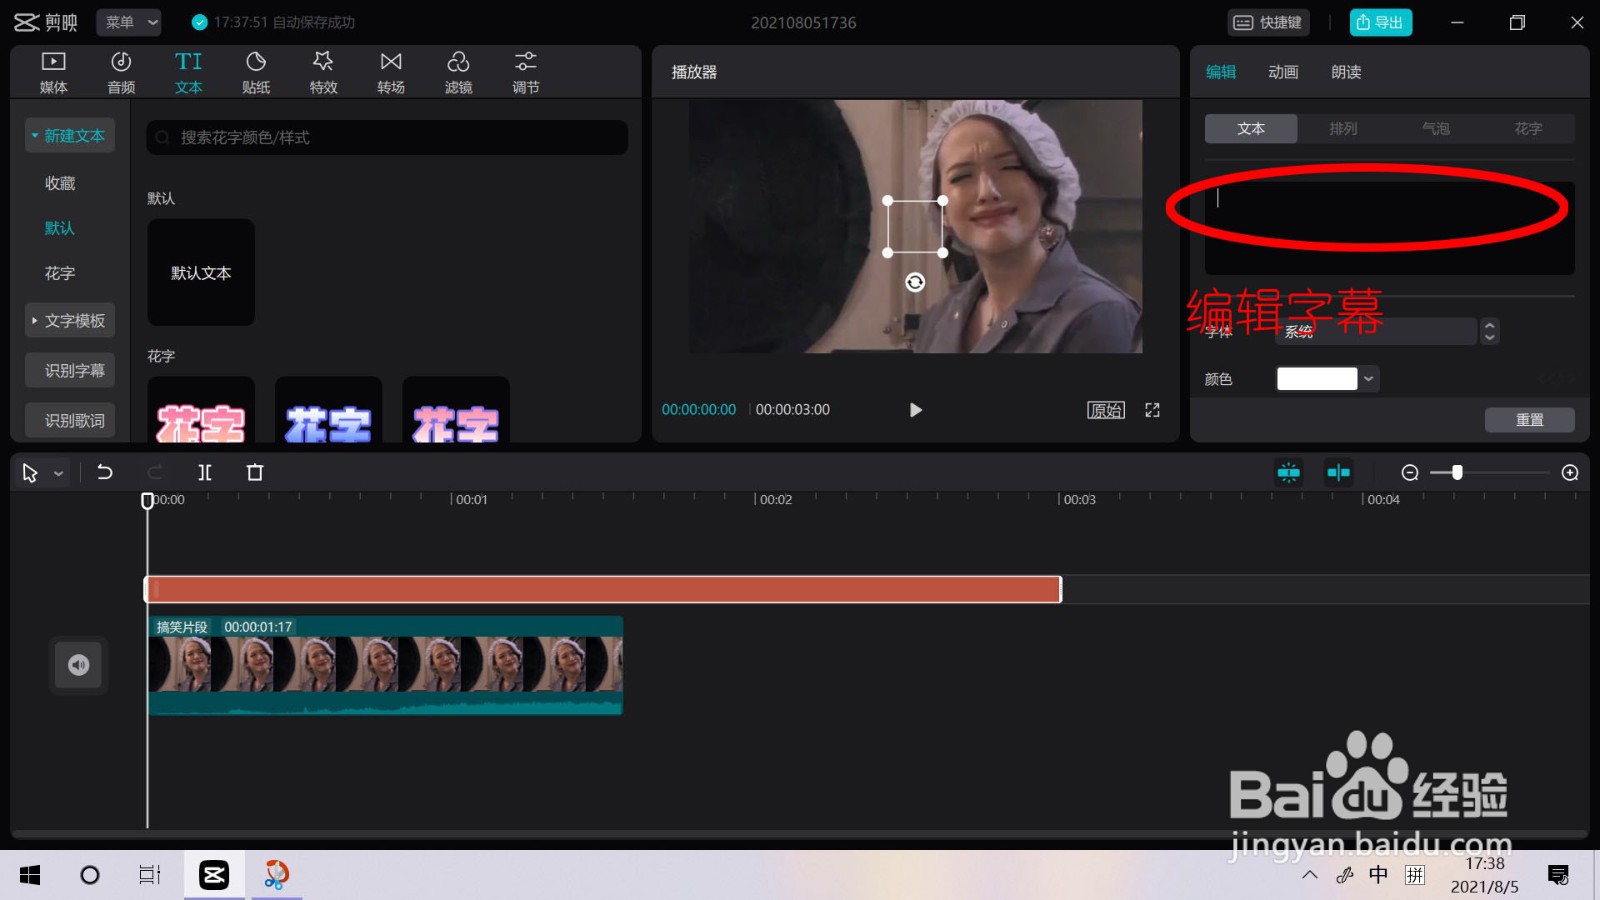Focus the 搜索花字颜色/样式 search field

tap(387, 137)
